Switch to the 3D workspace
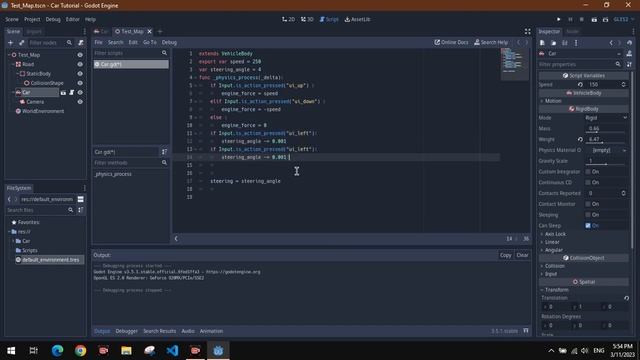This screenshot has height=360, width=640. (307, 19)
